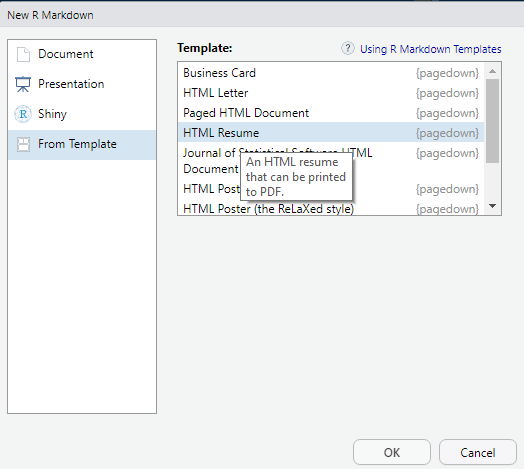
Task: Select the HTML Letter template
Action: (331, 93)
